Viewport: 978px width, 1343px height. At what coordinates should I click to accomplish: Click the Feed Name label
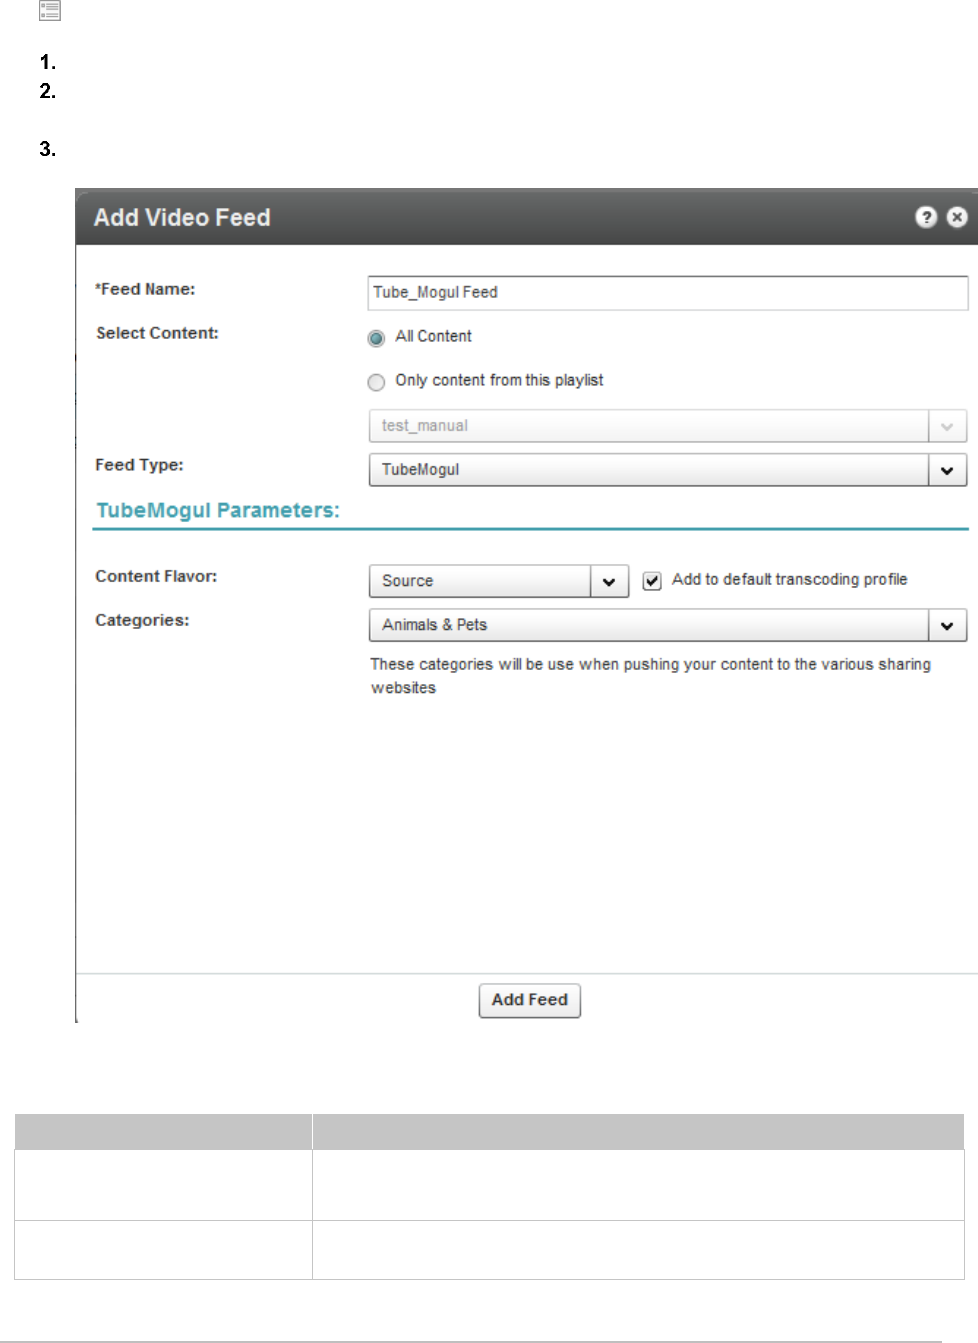[x=146, y=289]
